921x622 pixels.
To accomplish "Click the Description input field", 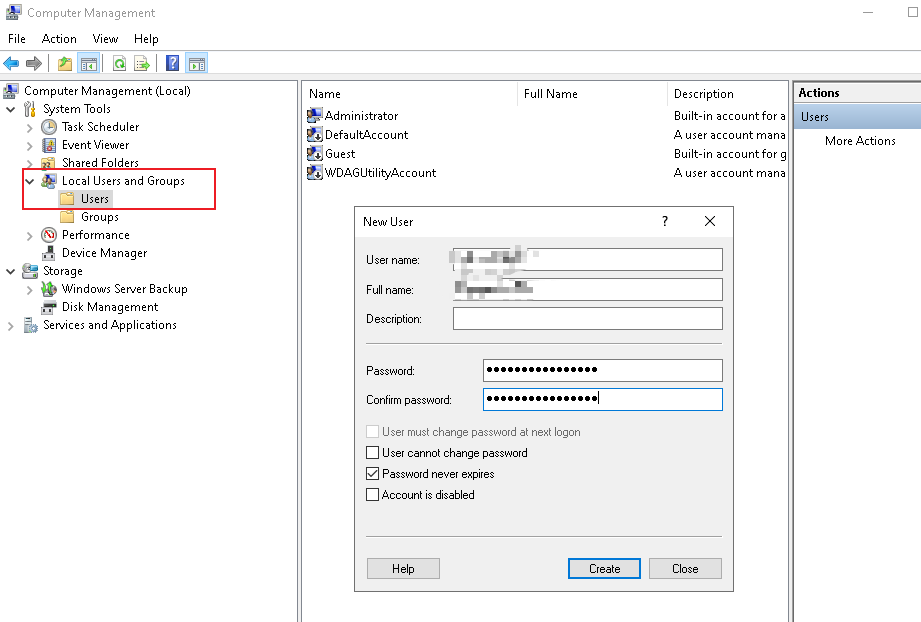I will click(x=587, y=319).
